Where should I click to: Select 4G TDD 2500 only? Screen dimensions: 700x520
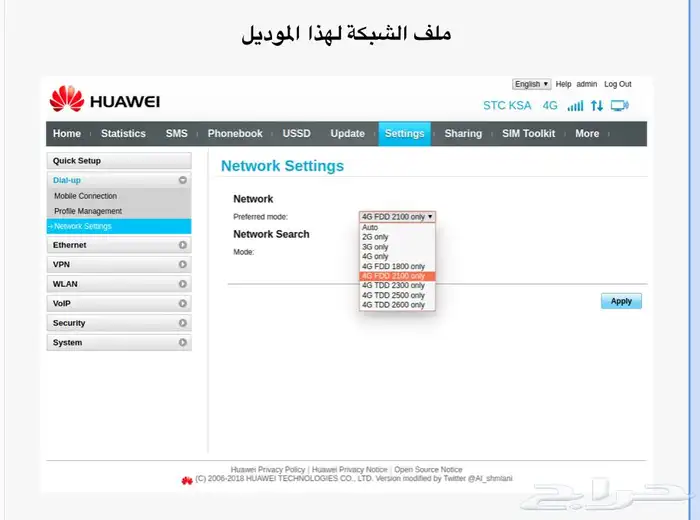[x=397, y=295]
